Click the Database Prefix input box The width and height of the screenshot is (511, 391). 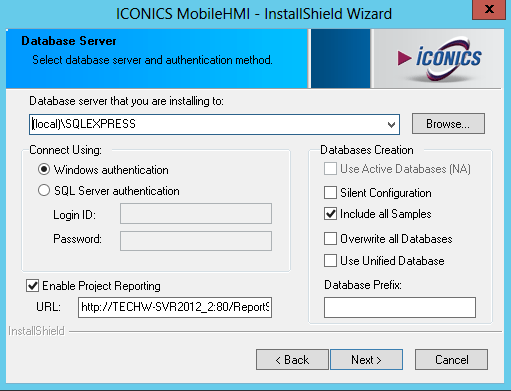point(400,307)
